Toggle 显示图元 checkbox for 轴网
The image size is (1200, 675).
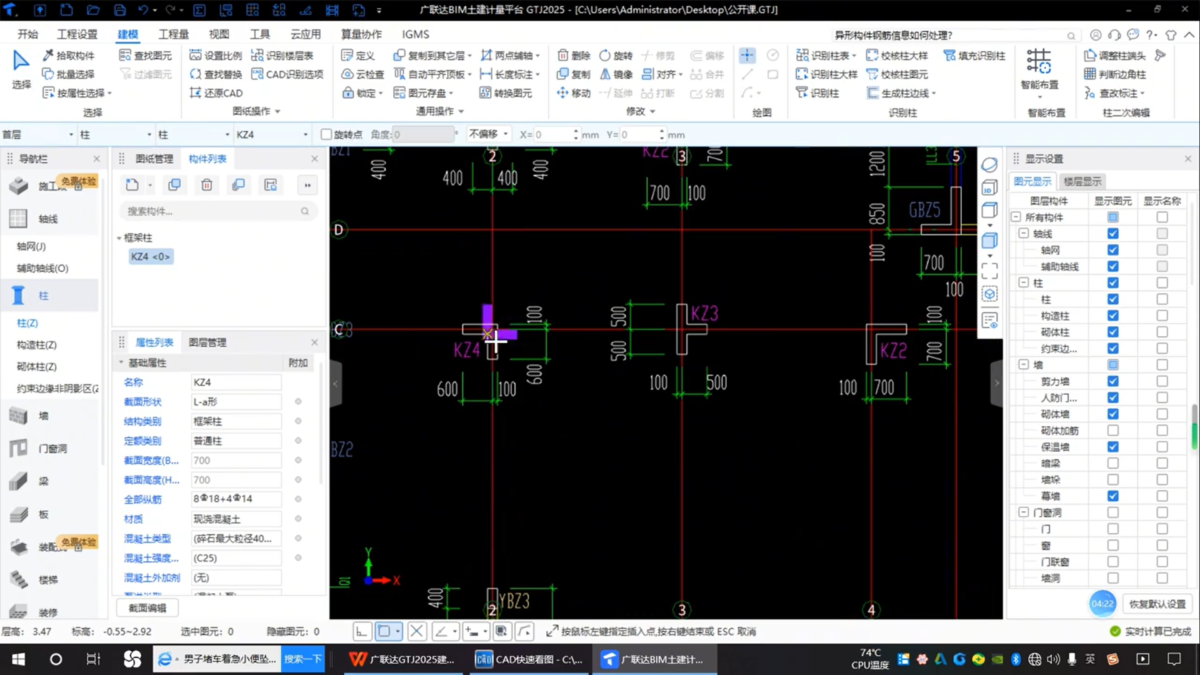1112,250
